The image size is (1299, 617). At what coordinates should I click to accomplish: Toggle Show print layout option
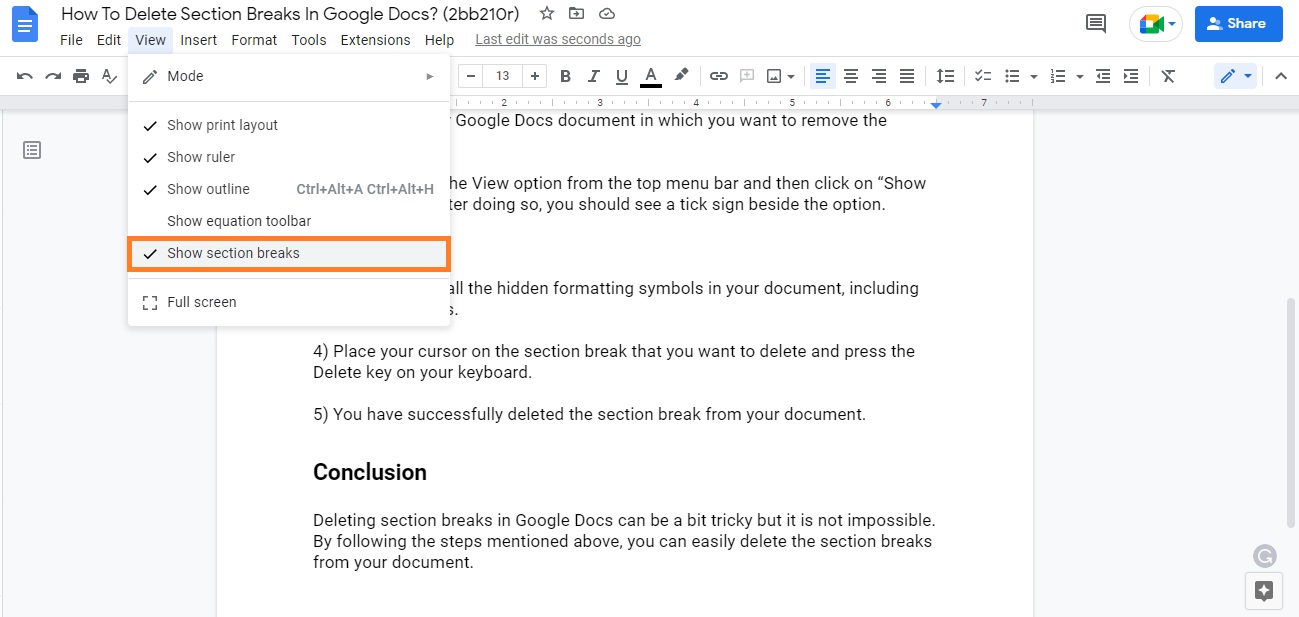(x=221, y=125)
